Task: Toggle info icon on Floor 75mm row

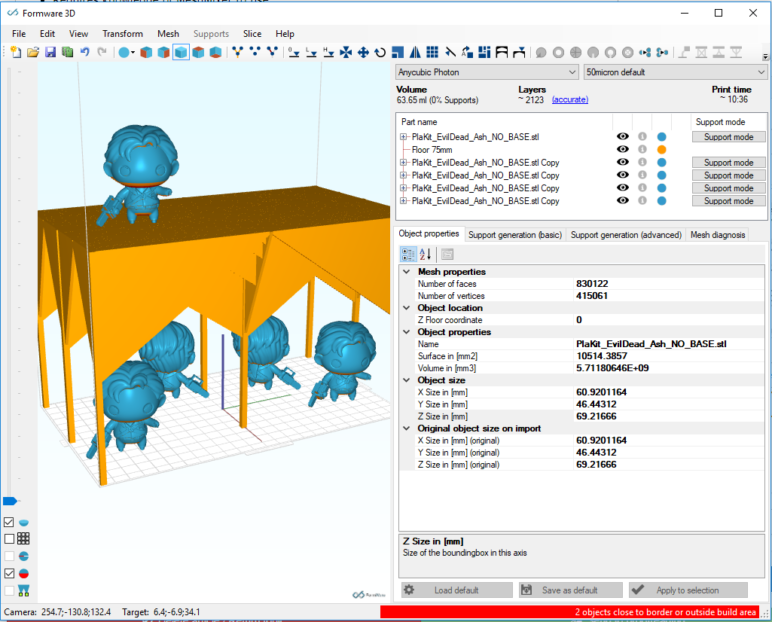Action: coord(643,149)
